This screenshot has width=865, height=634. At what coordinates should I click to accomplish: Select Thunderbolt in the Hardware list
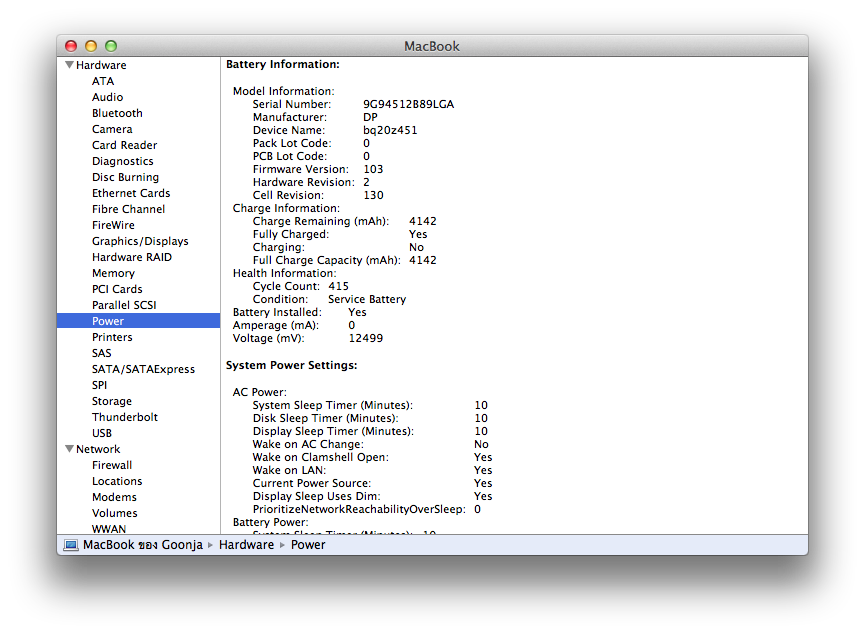[124, 416]
